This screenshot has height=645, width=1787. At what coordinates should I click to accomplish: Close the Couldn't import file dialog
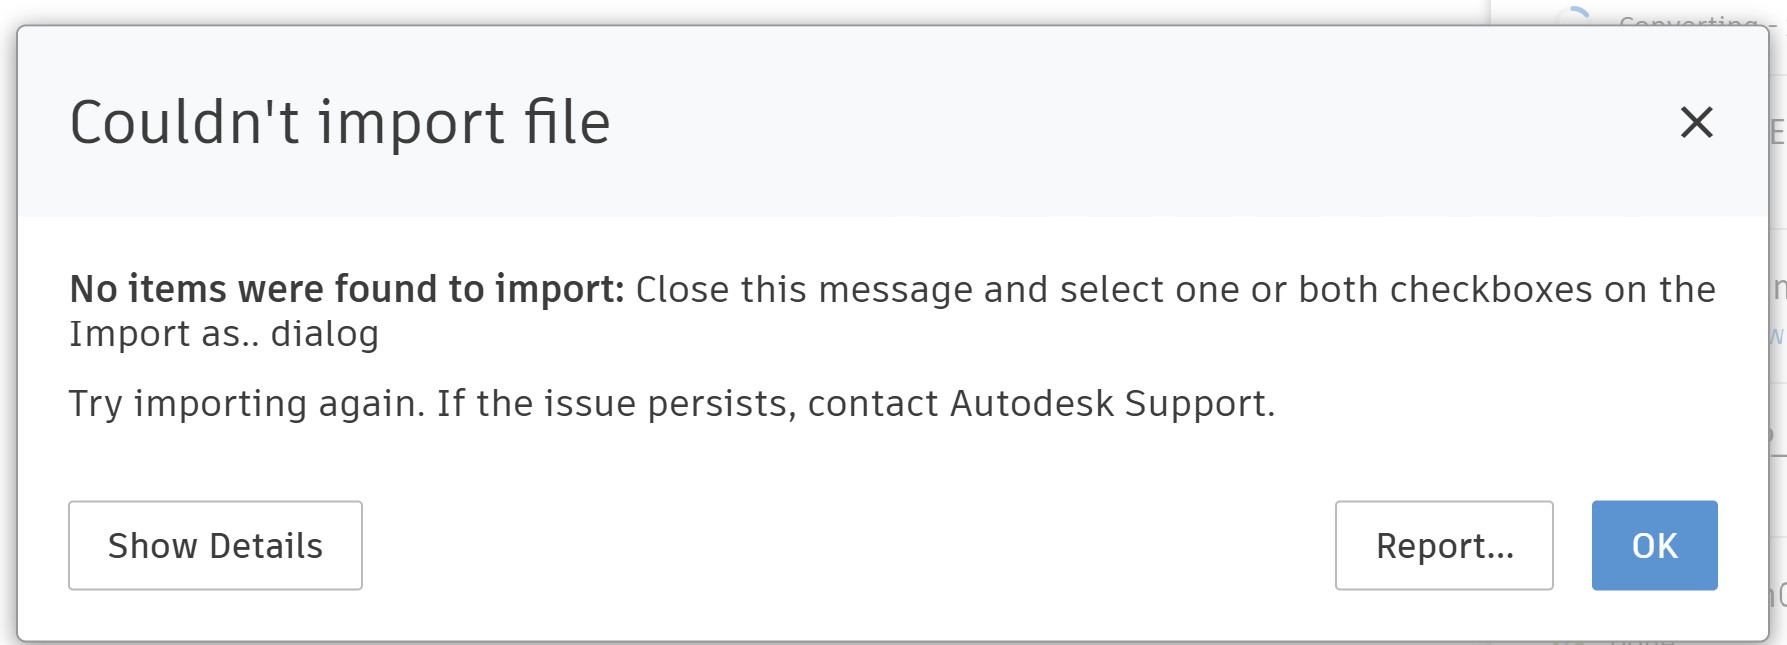click(x=1696, y=123)
